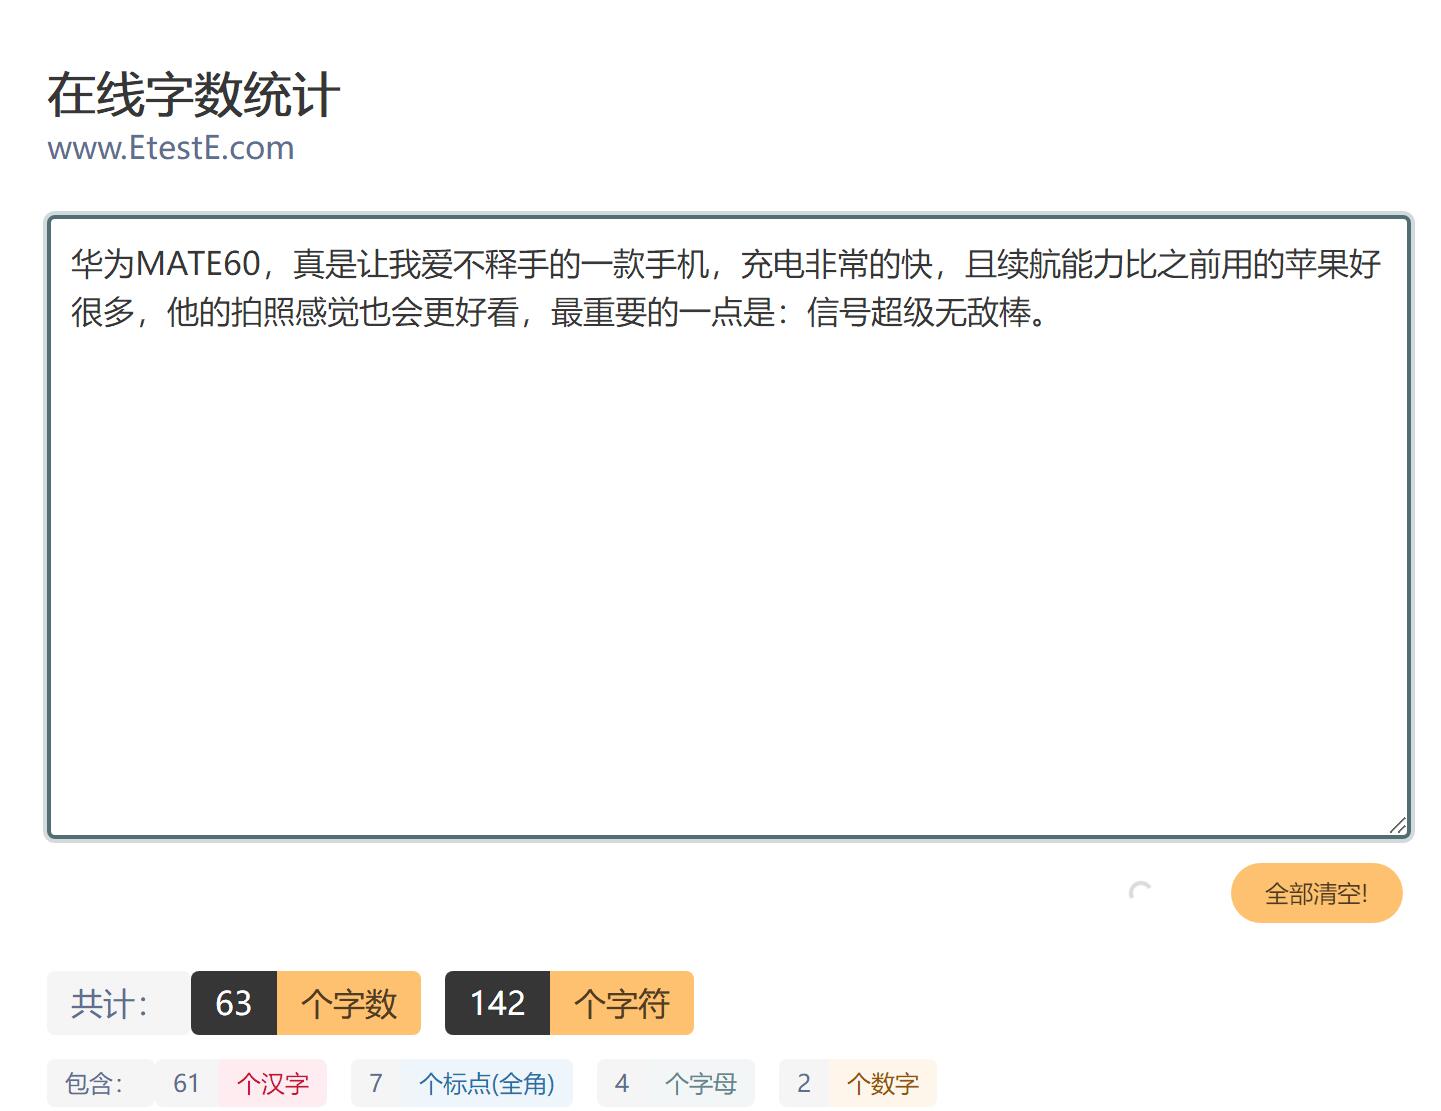The width and height of the screenshot is (1441, 1111).
Task: Click the textarea resize handle corner
Action: pyautogui.click(x=1398, y=825)
